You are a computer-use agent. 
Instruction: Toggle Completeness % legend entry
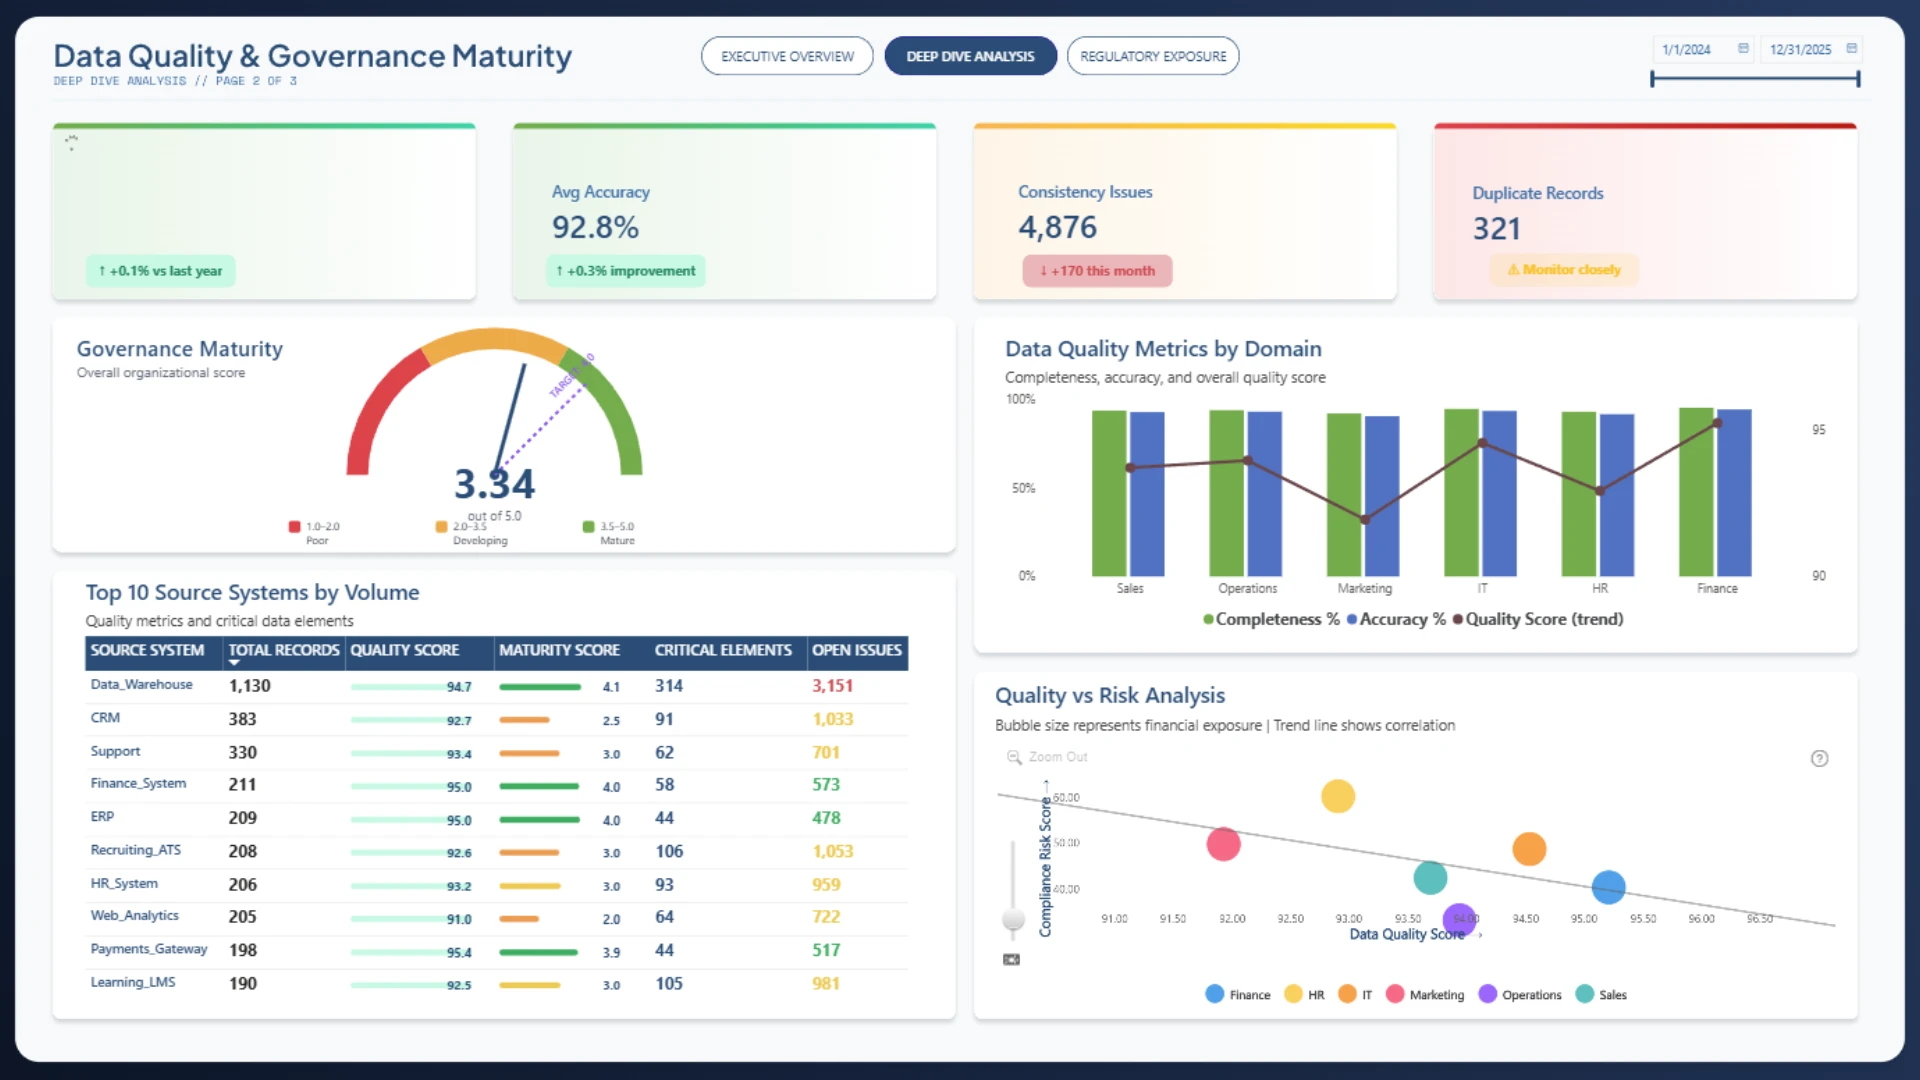coord(1271,619)
